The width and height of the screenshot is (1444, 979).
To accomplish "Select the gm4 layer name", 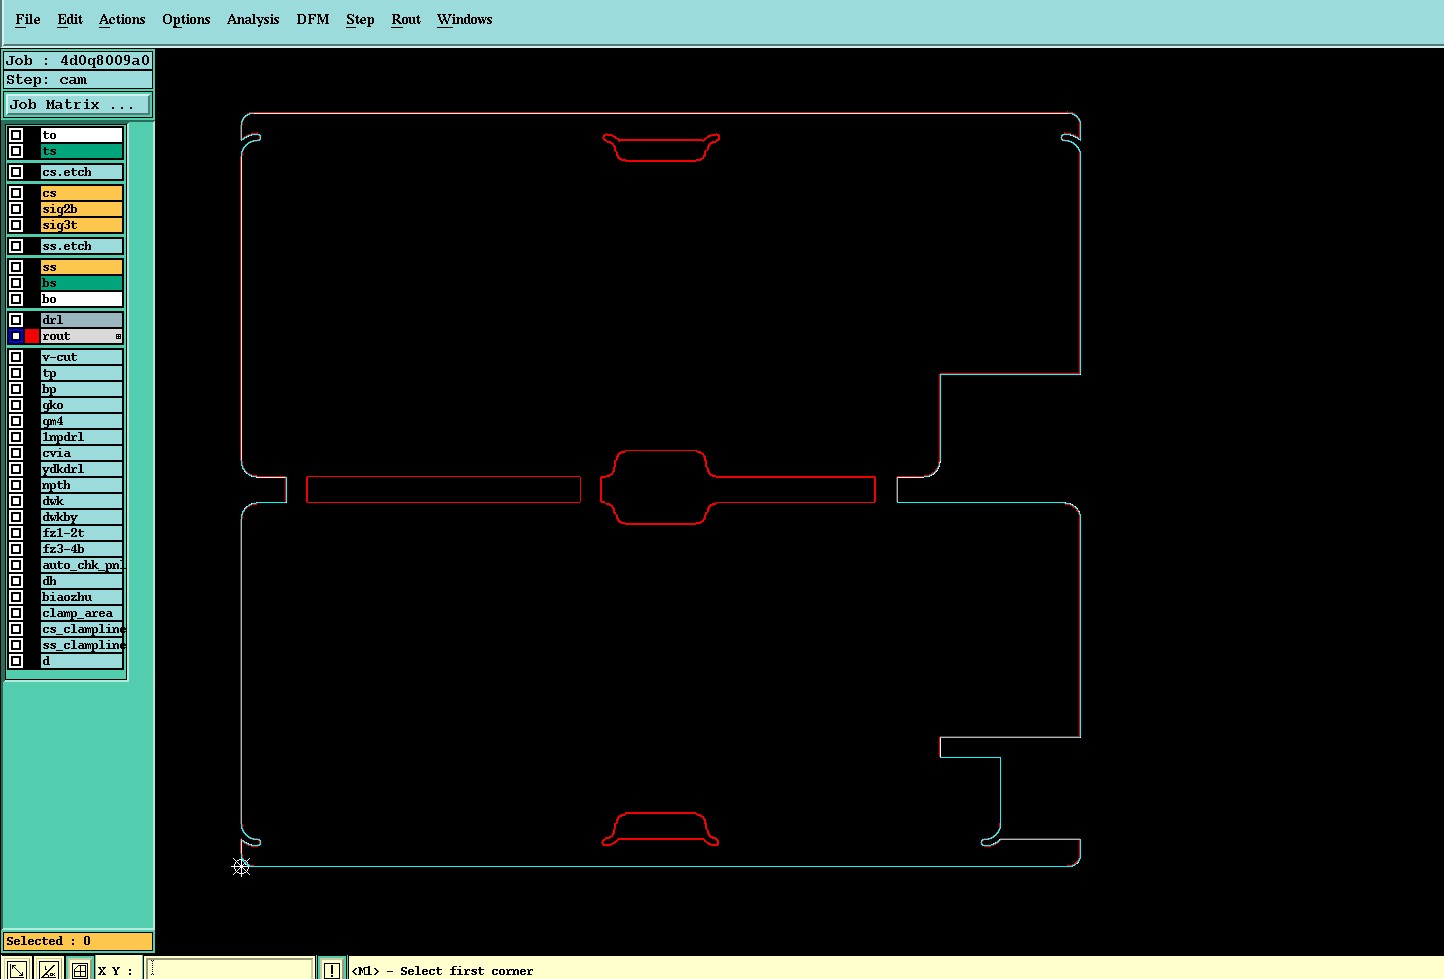I will pyautogui.click(x=81, y=421).
